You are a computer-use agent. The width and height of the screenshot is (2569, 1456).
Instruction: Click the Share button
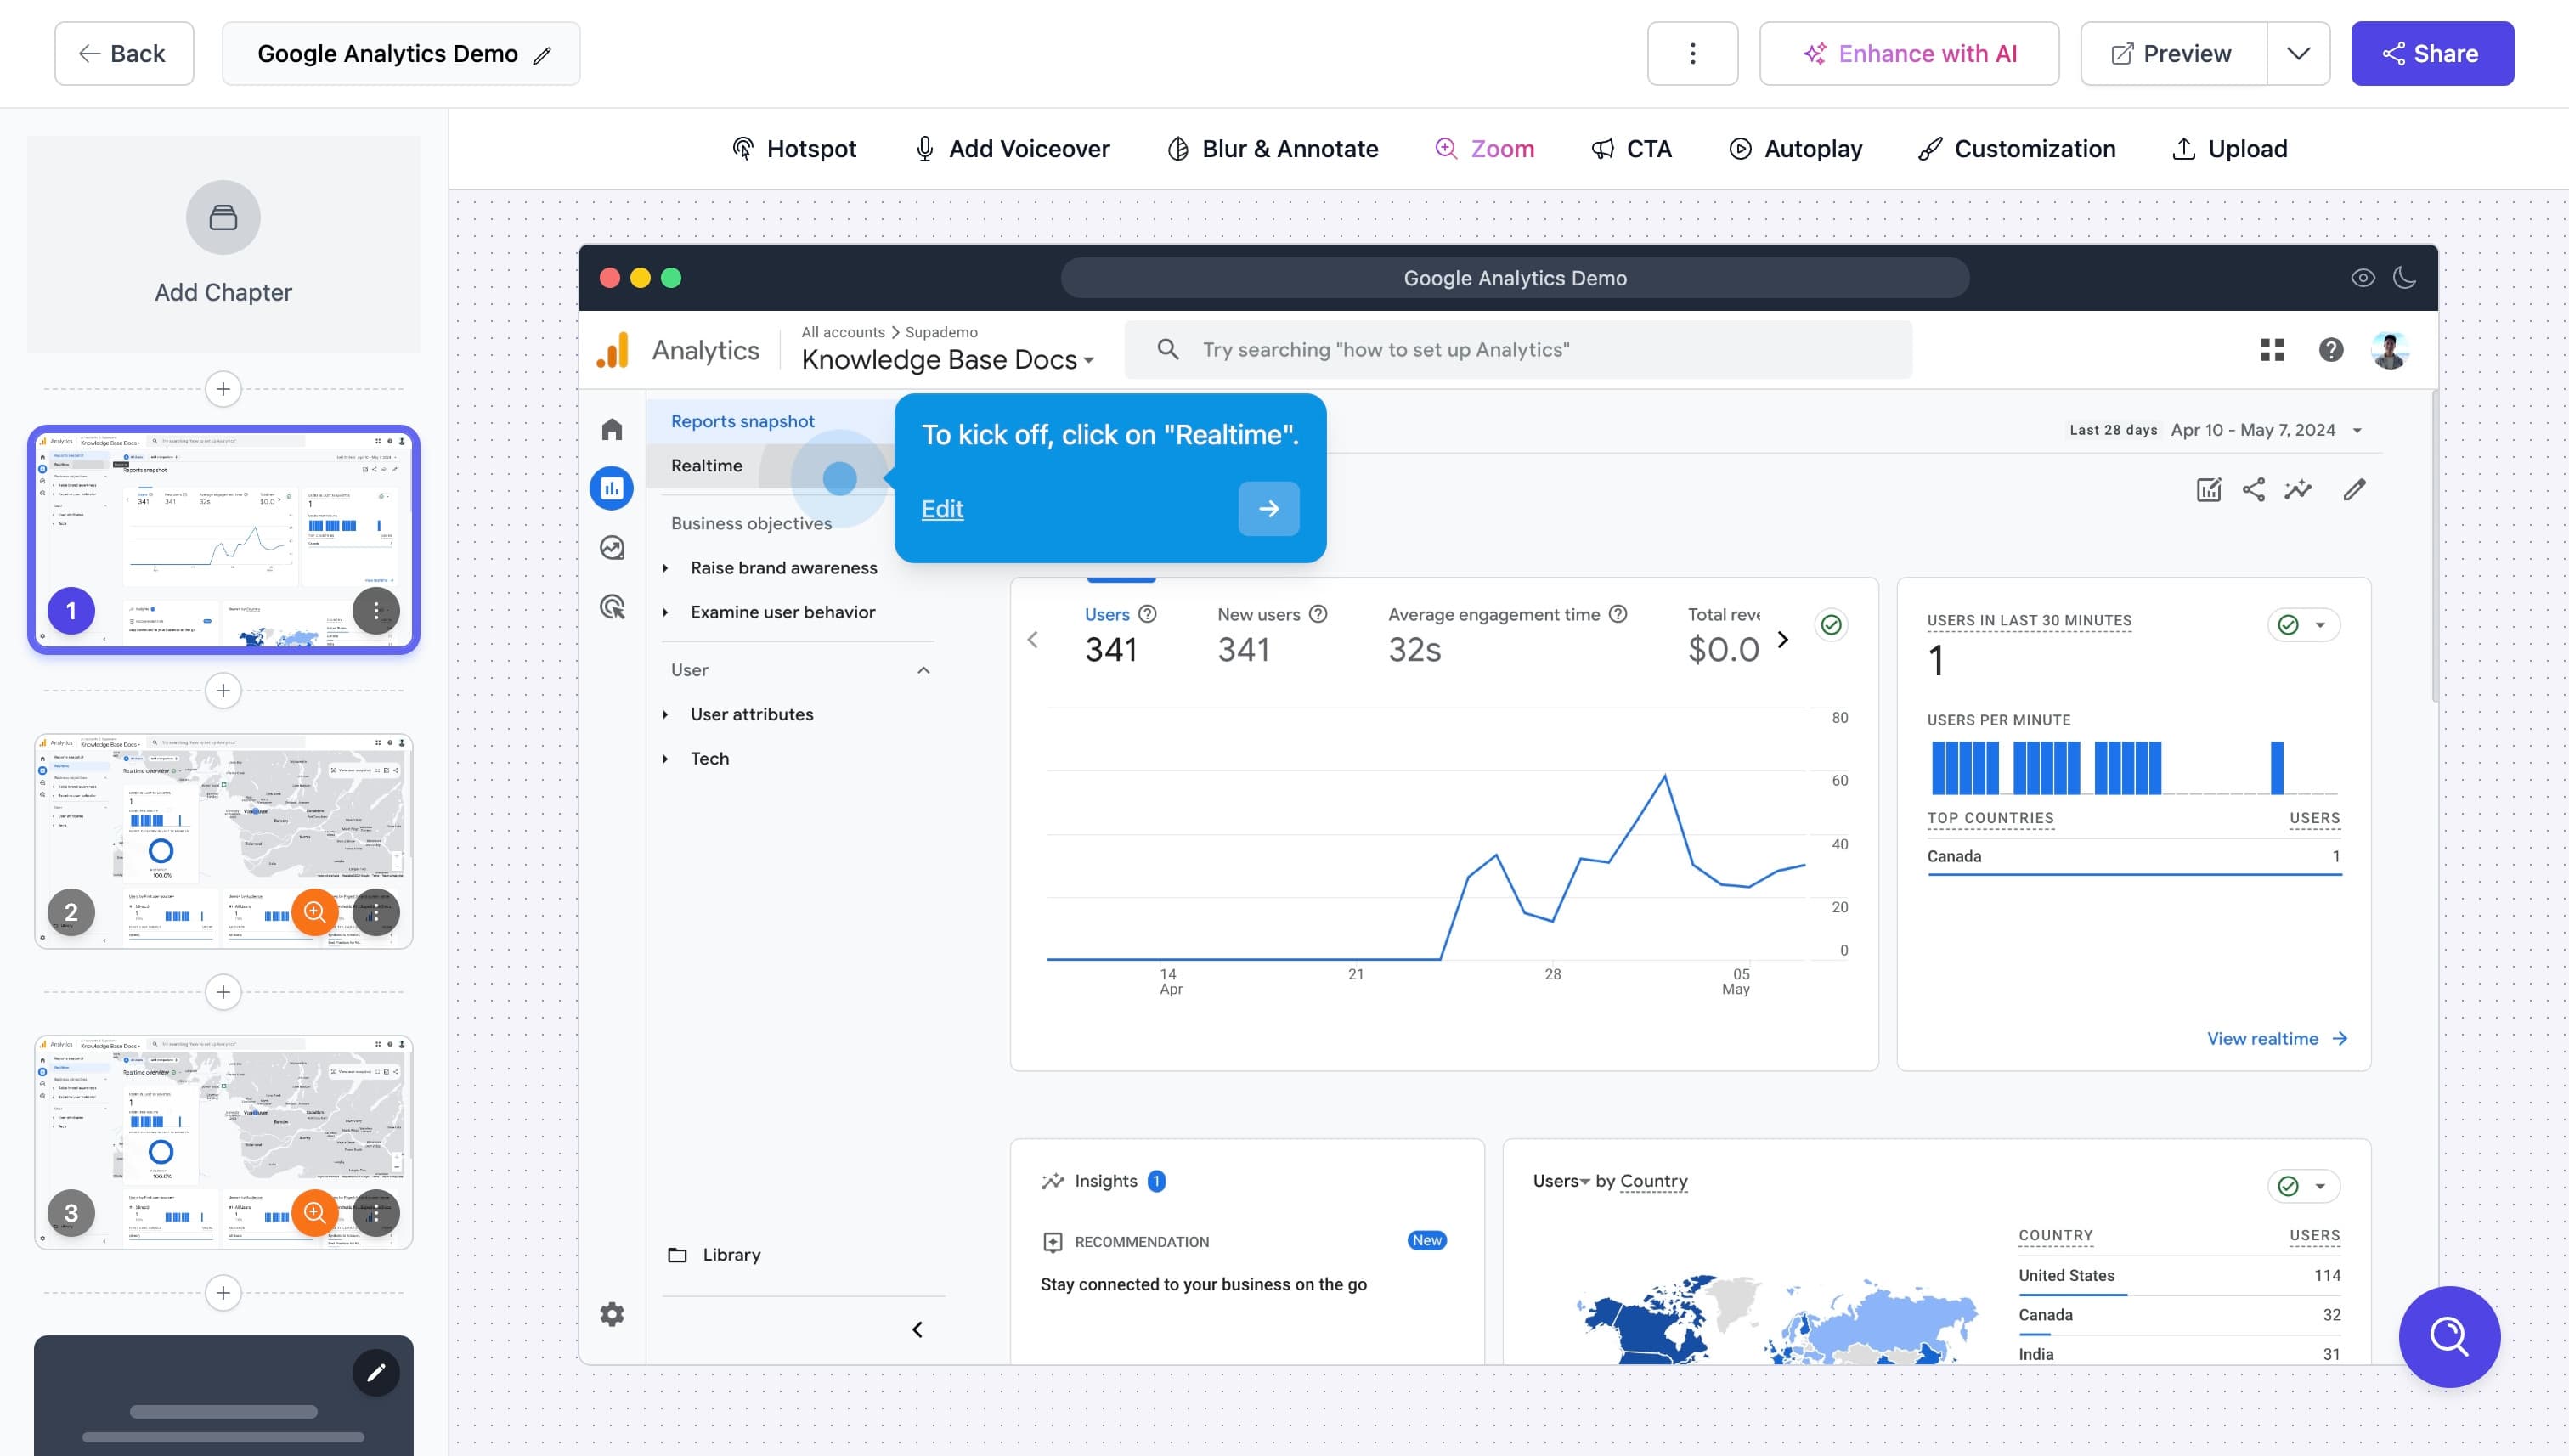point(2432,54)
